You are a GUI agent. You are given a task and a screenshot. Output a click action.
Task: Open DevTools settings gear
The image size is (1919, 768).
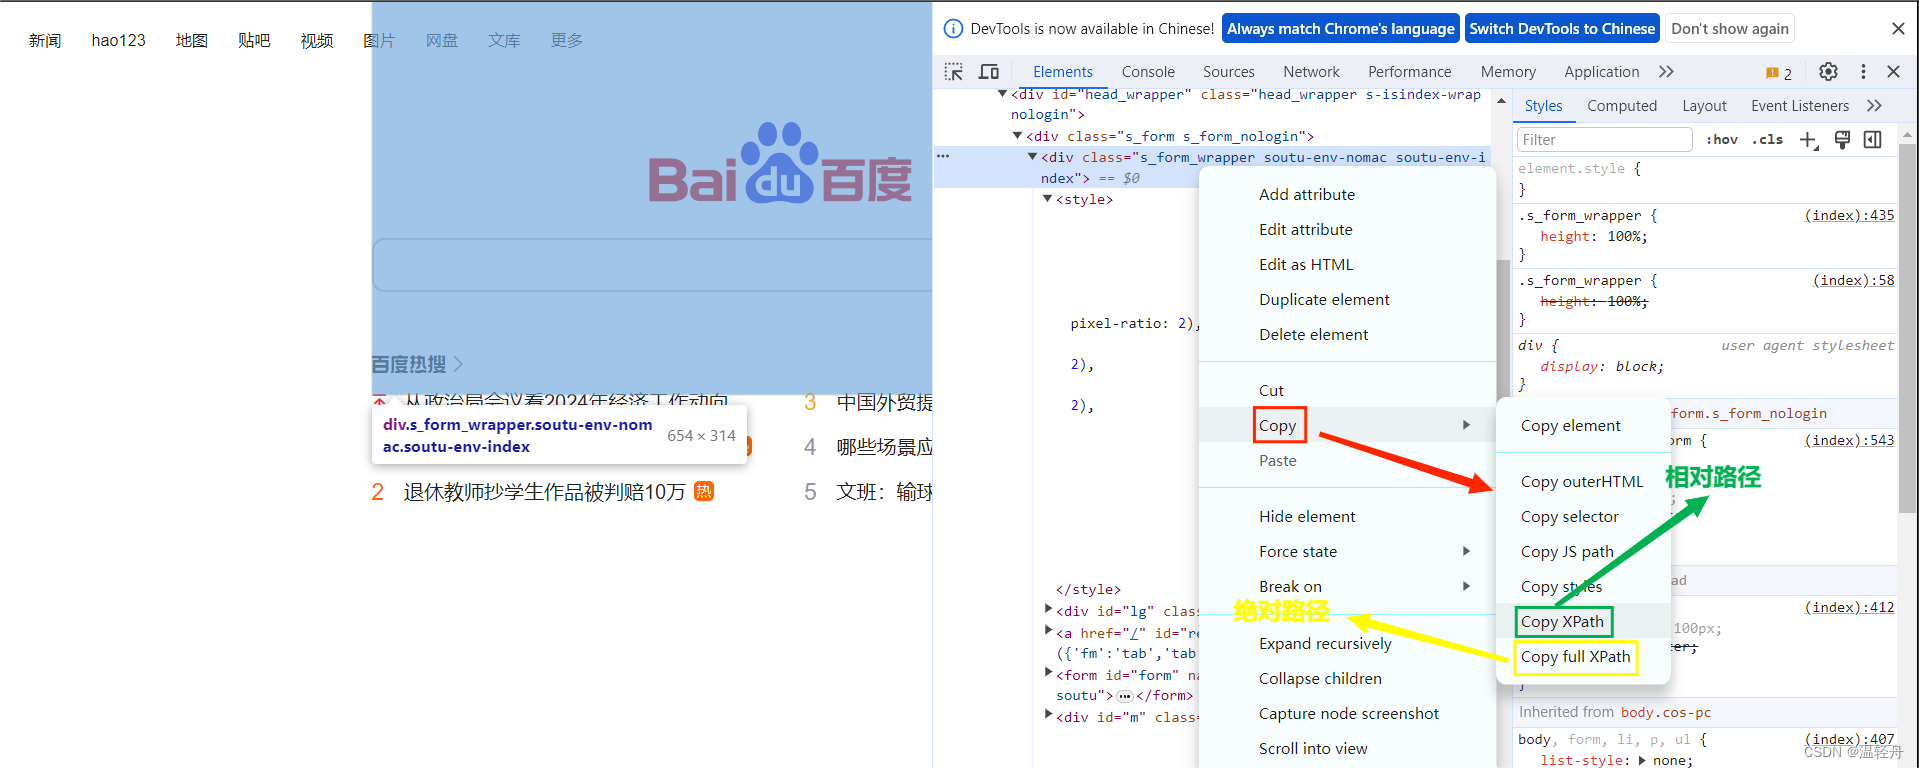pyautogui.click(x=1828, y=72)
